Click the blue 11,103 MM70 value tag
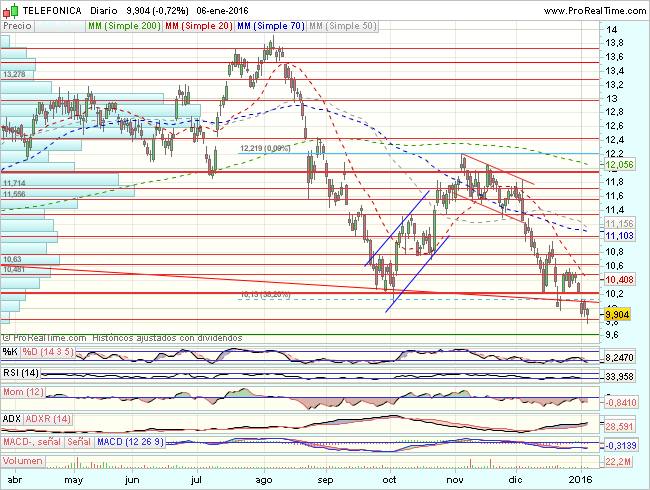Image resolution: width=650 pixels, height=490 pixels. tap(619, 236)
